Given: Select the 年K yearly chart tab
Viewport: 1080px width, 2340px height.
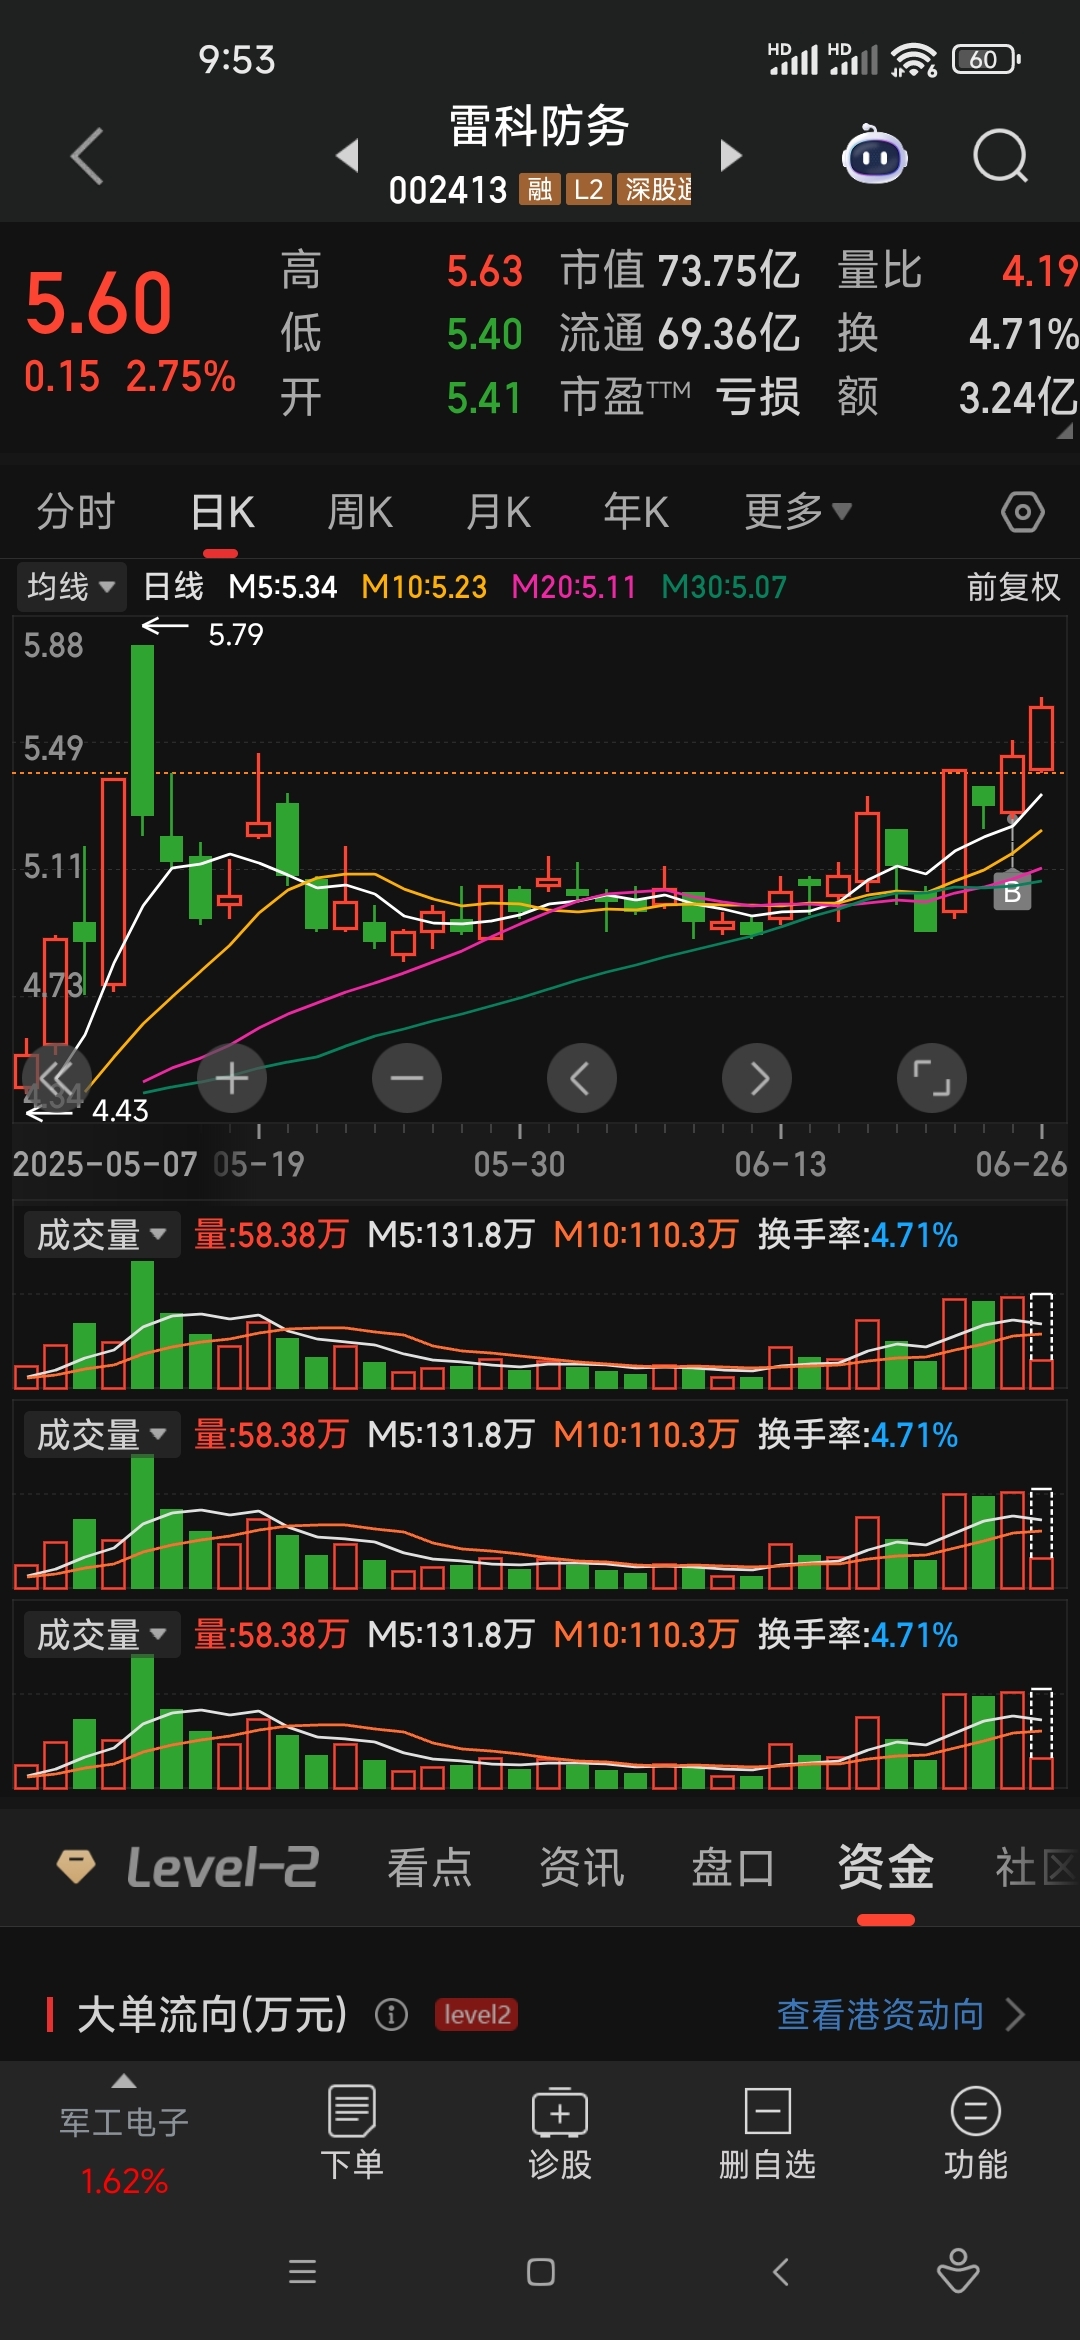Looking at the screenshot, I should point(636,512).
